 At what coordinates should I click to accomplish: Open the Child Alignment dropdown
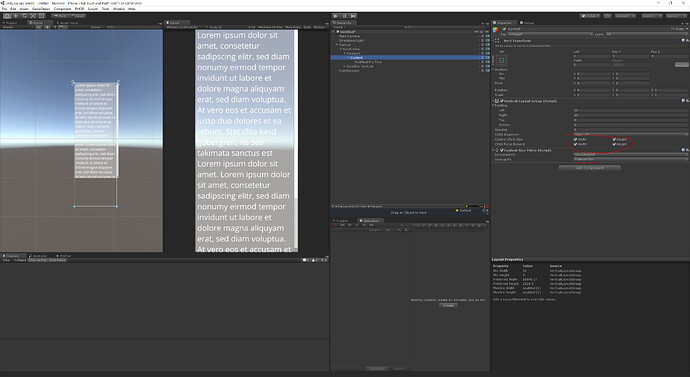(x=631, y=134)
